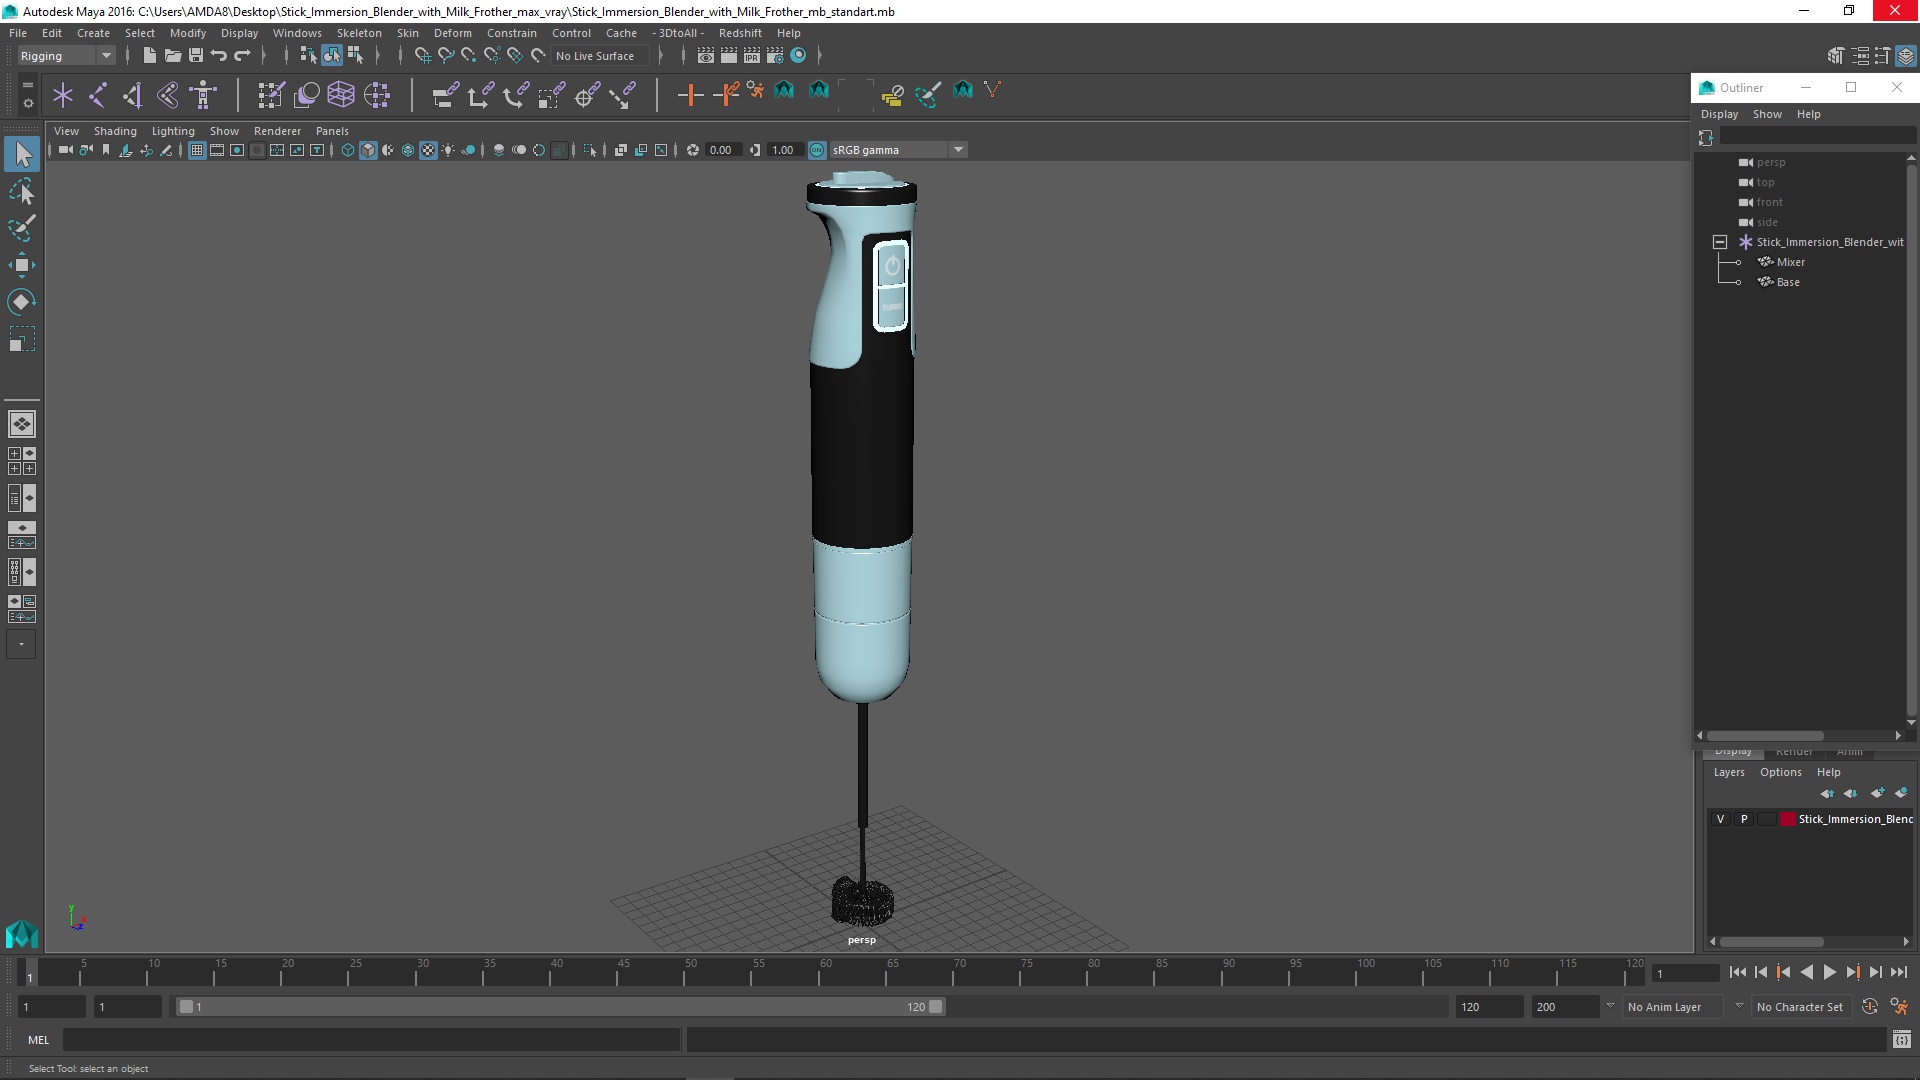This screenshot has width=1920, height=1080.
Task: Click the Set Key plus shelf icon
Action: pyautogui.click(x=690, y=95)
